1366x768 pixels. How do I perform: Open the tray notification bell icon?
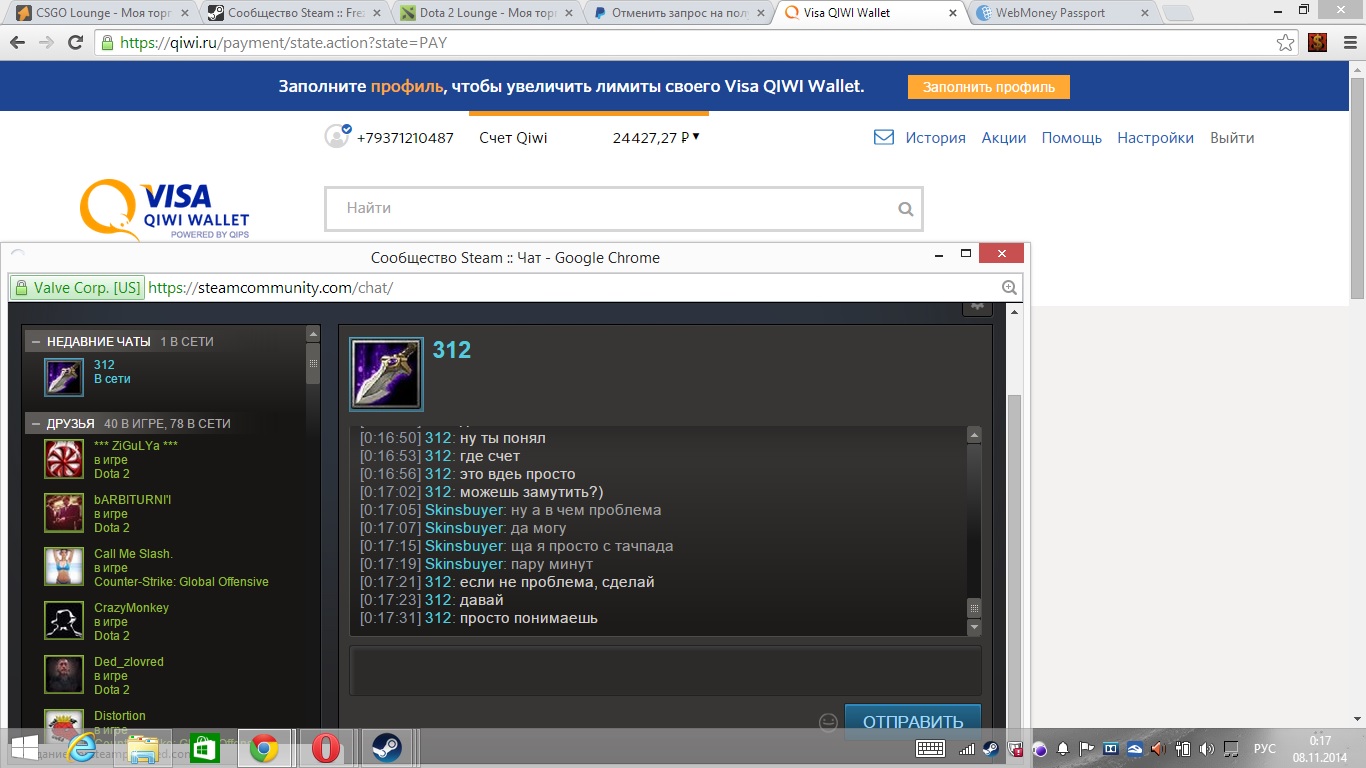pos(1062,748)
